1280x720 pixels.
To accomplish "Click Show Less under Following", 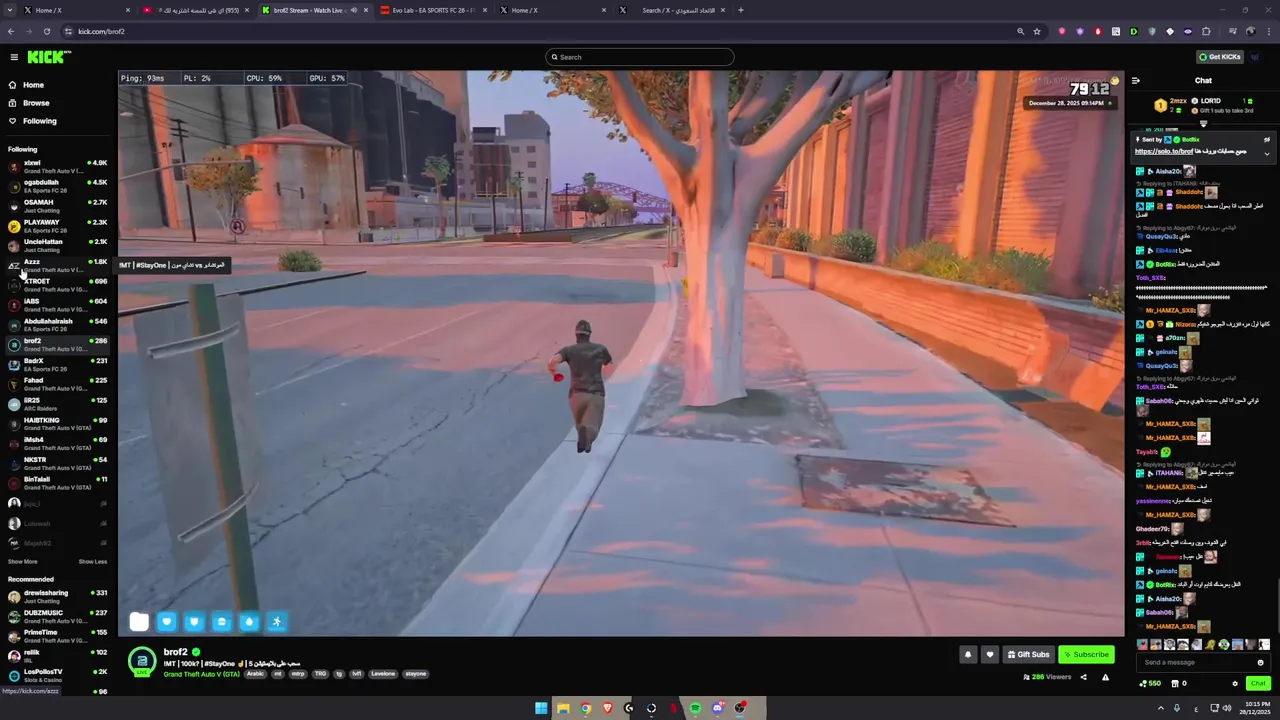I will (93, 562).
